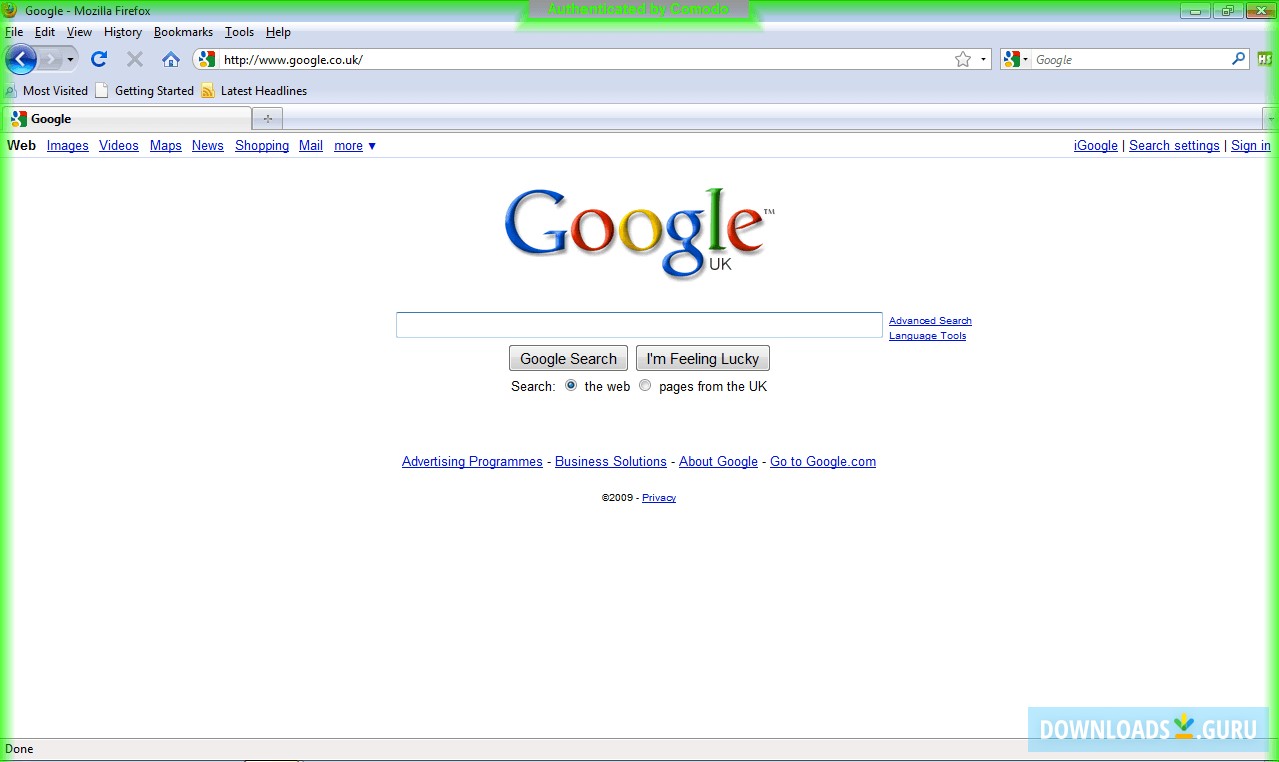This screenshot has height=762, width=1279.
Task: Open the Bookmarks menu
Action: 183,32
